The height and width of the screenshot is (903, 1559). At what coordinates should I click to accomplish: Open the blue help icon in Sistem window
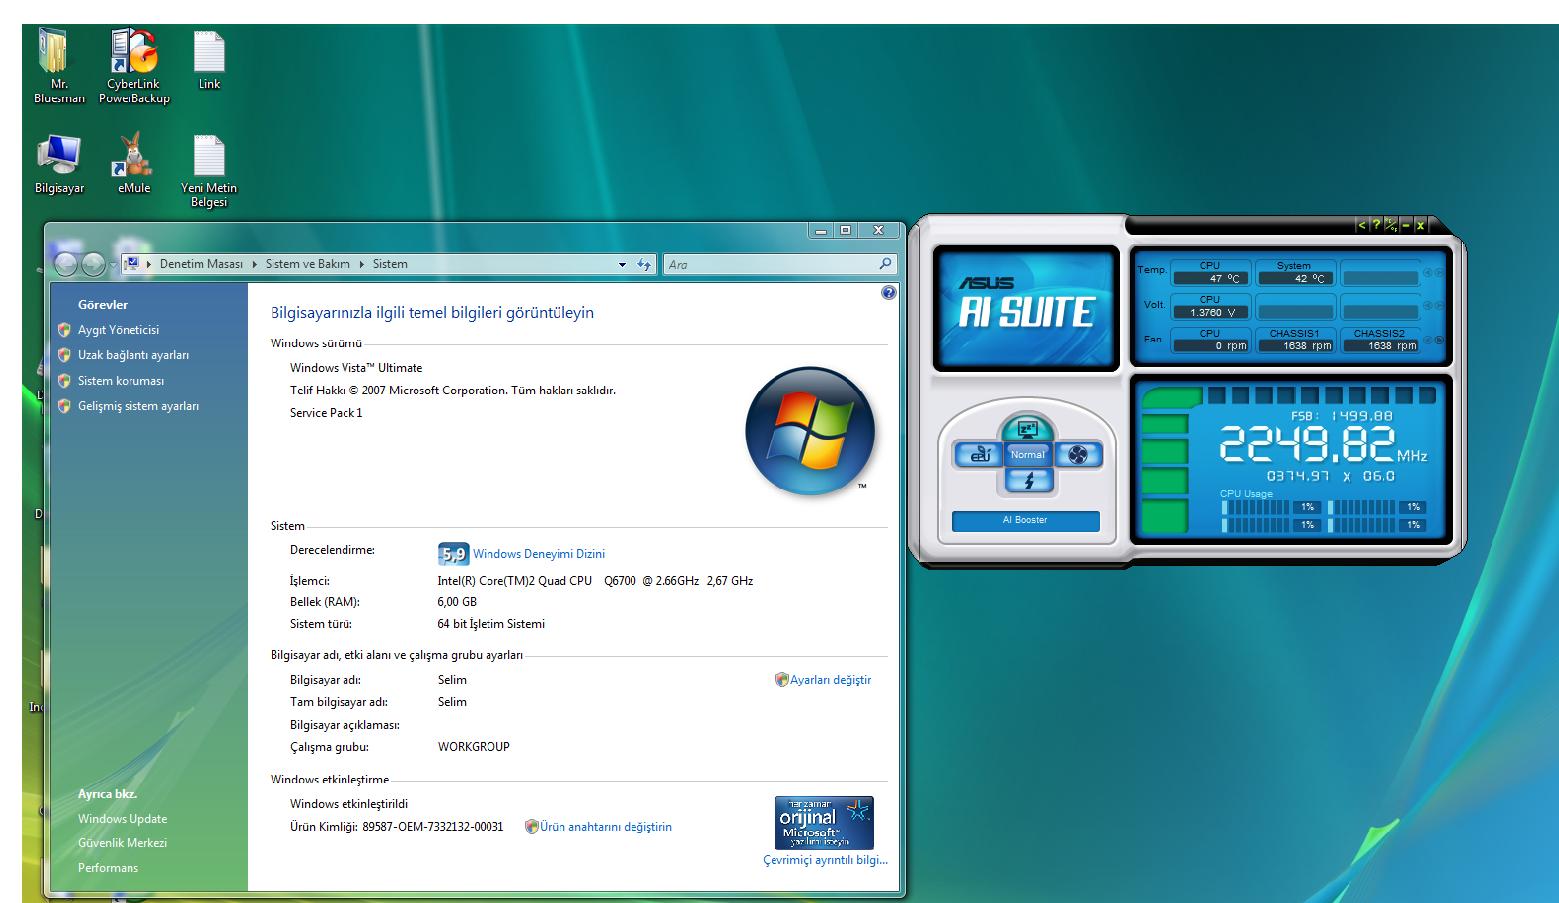(889, 292)
